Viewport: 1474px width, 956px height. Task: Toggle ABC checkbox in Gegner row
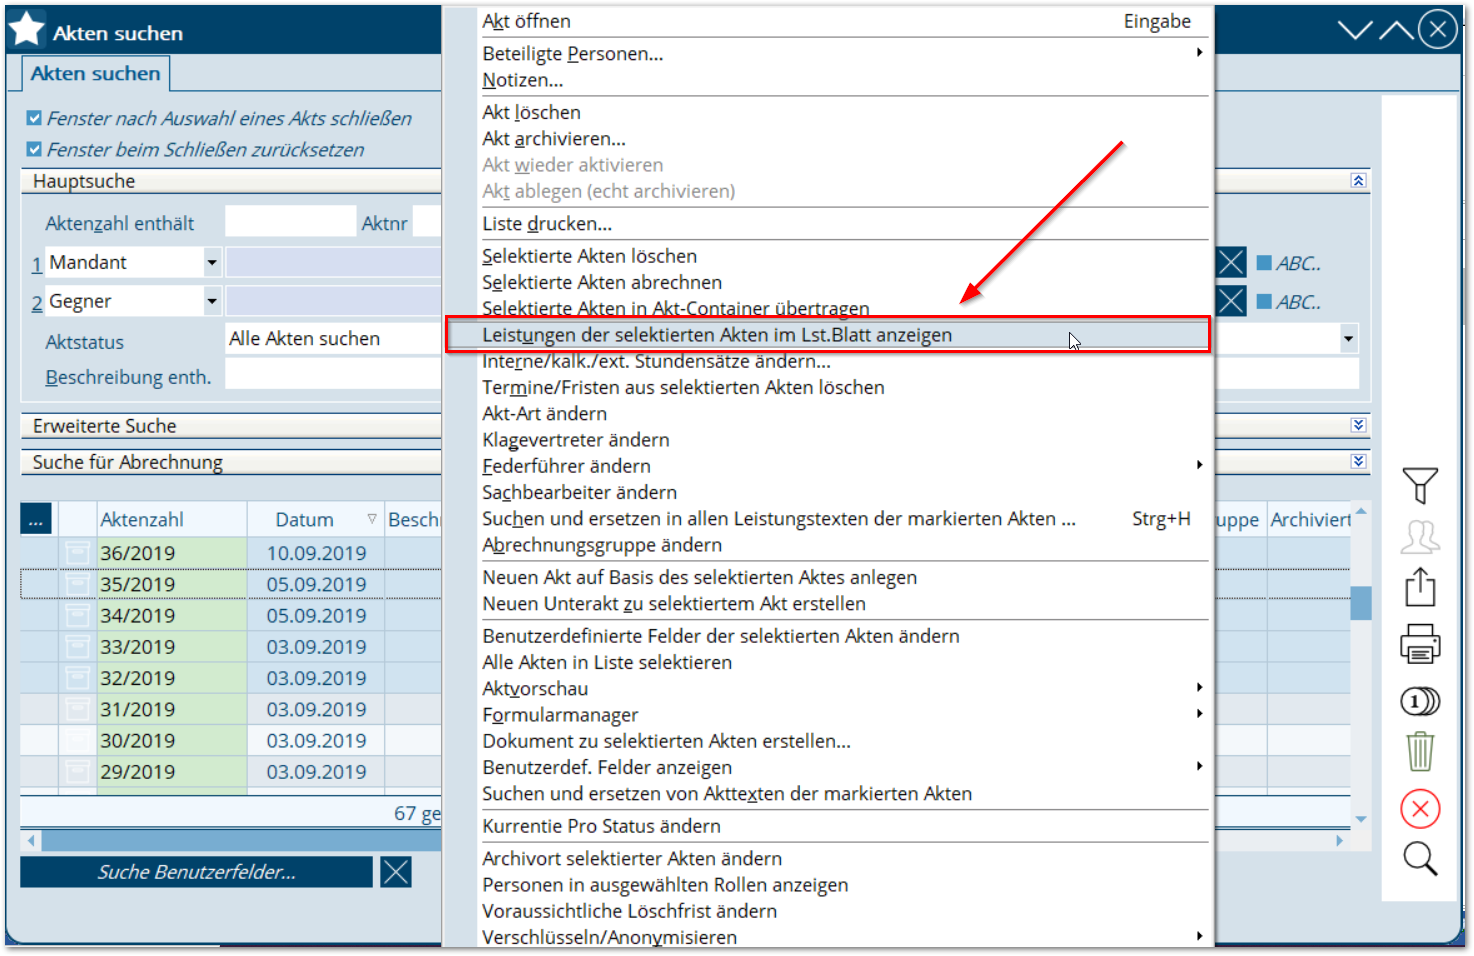click(x=1264, y=301)
